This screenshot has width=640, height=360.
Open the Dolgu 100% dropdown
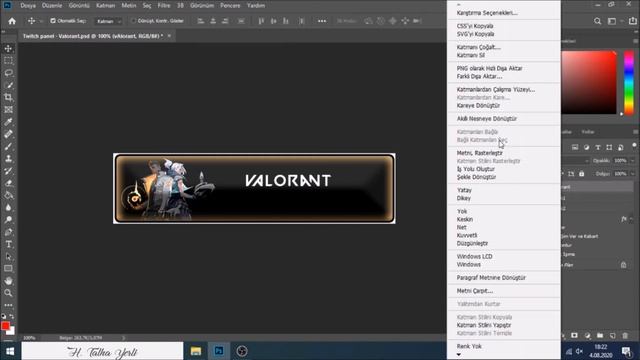(632, 174)
